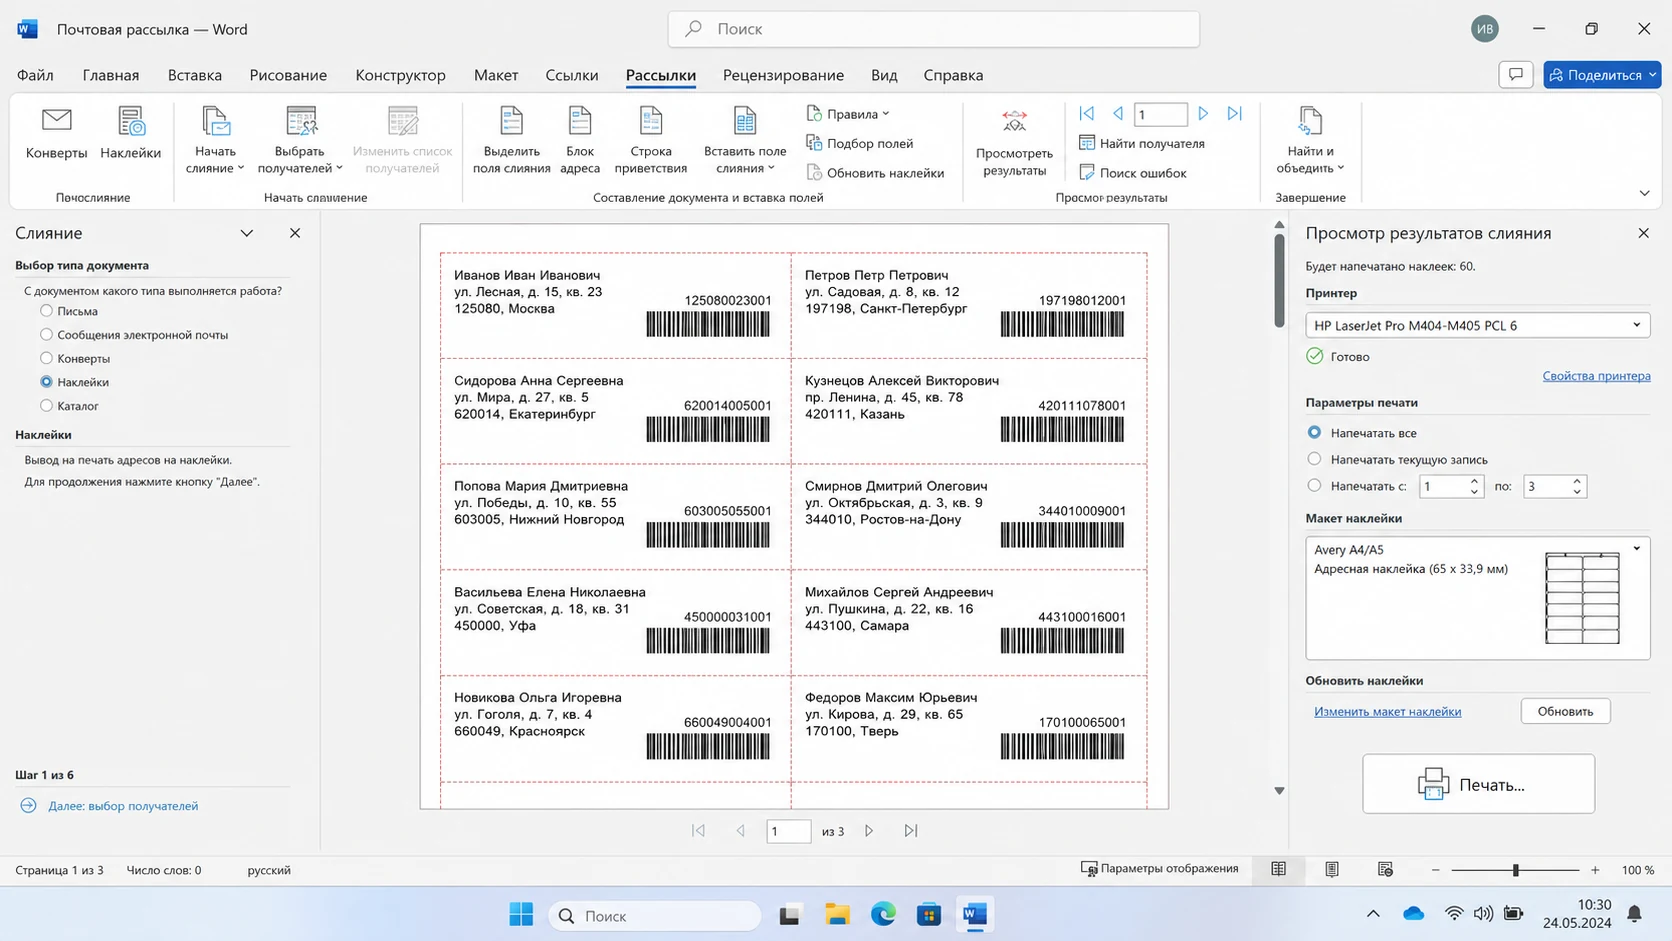Click the Обновить button in right pane
This screenshot has width=1672, height=941.
pyautogui.click(x=1565, y=711)
